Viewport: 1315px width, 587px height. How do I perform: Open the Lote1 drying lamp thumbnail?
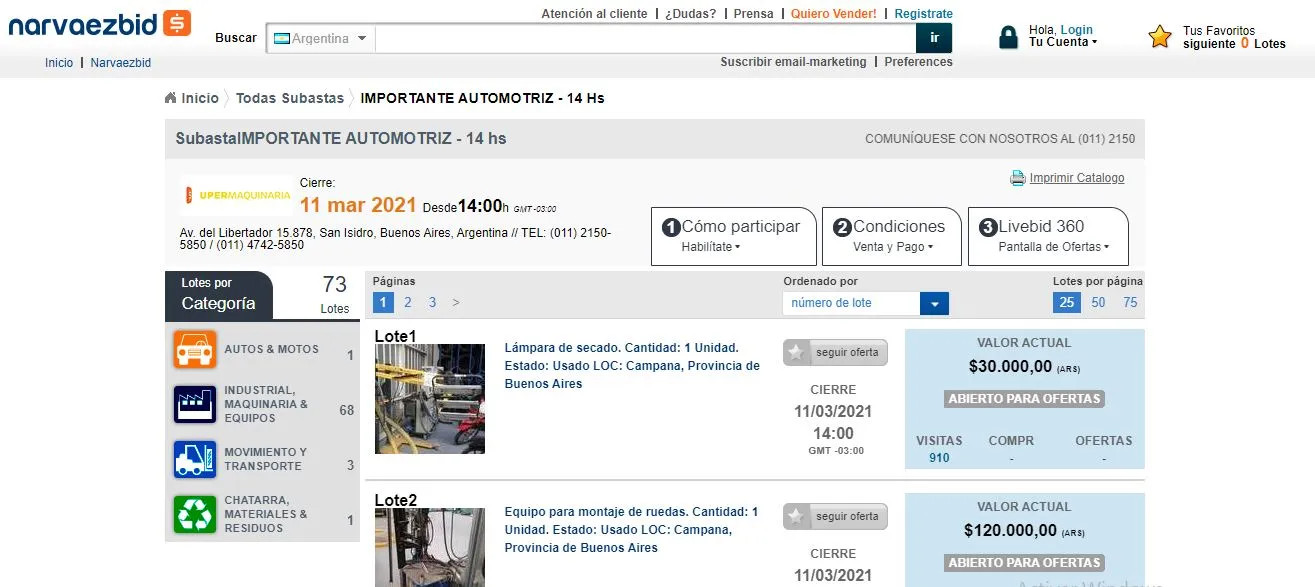[x=429, y=399]
